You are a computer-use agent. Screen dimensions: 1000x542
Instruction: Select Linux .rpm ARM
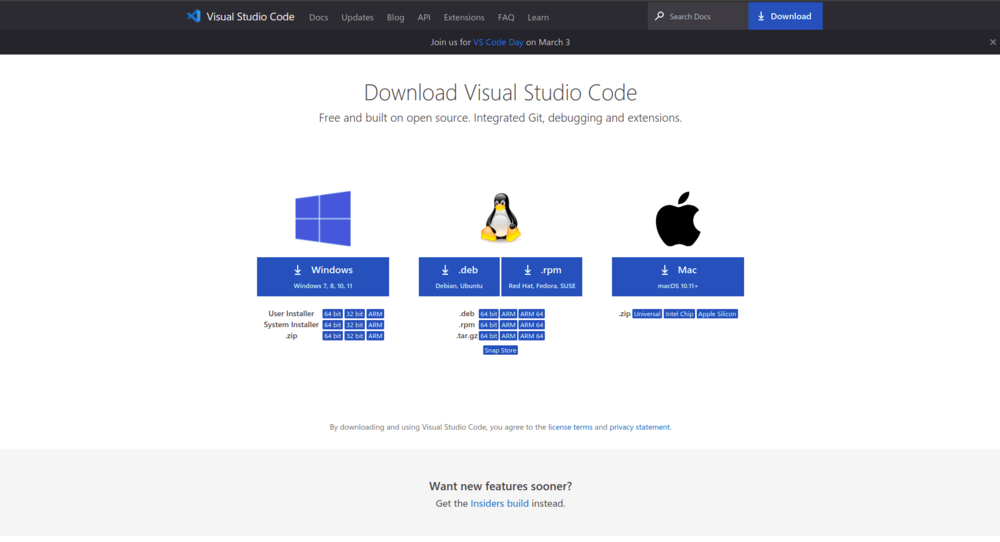click(508, 325)
